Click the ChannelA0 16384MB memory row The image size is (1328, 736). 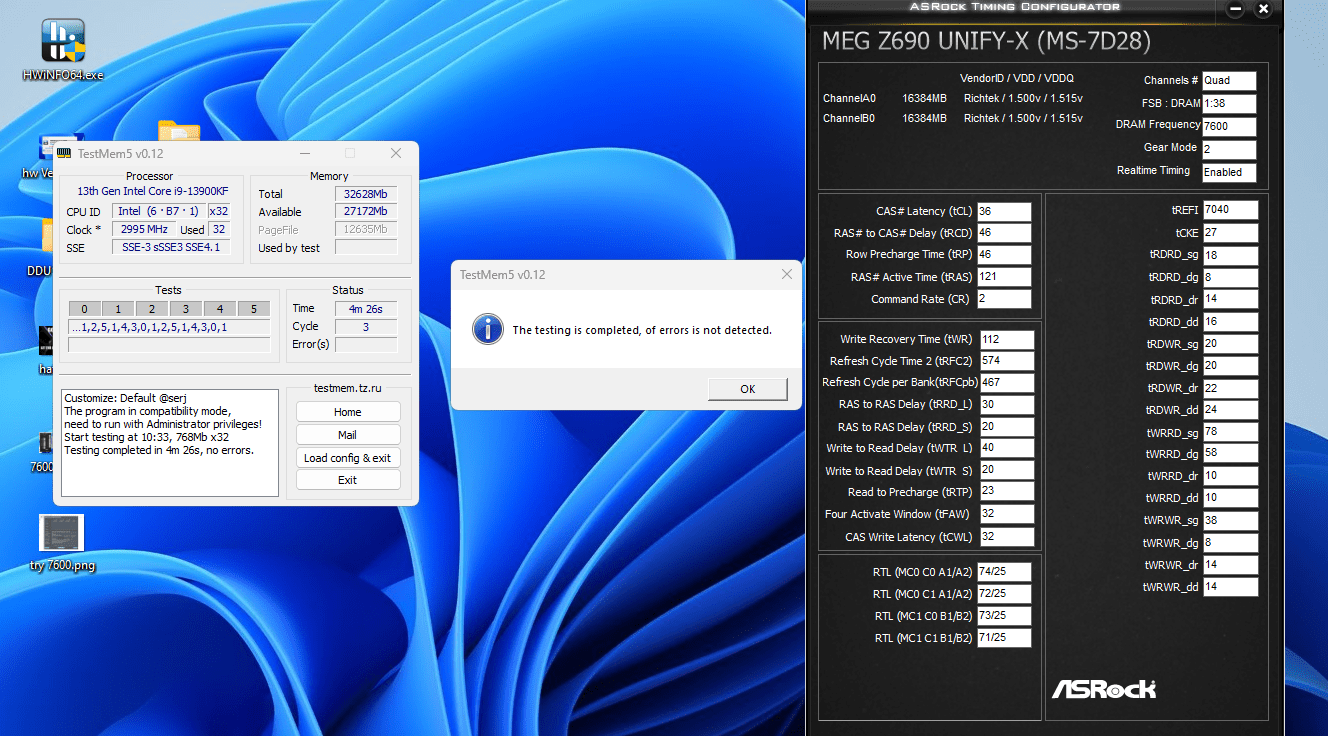tap(953, 99)
